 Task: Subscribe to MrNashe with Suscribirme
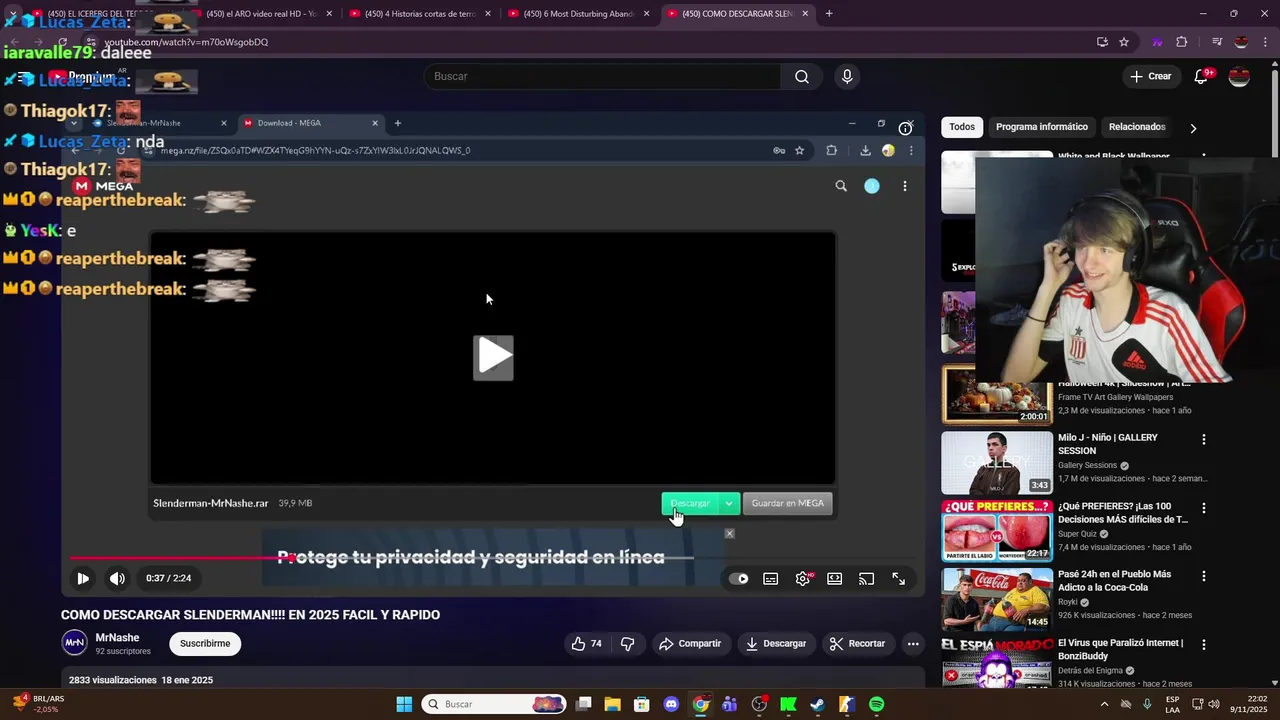pos(205,643)
